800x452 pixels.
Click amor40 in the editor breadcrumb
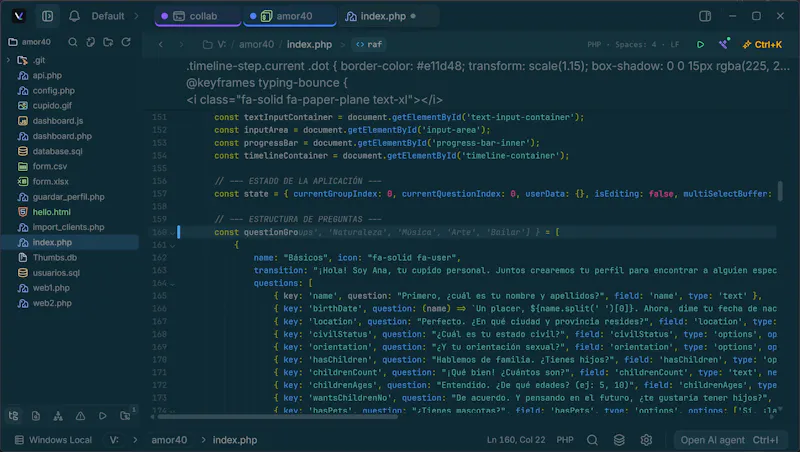coord(256,44)
